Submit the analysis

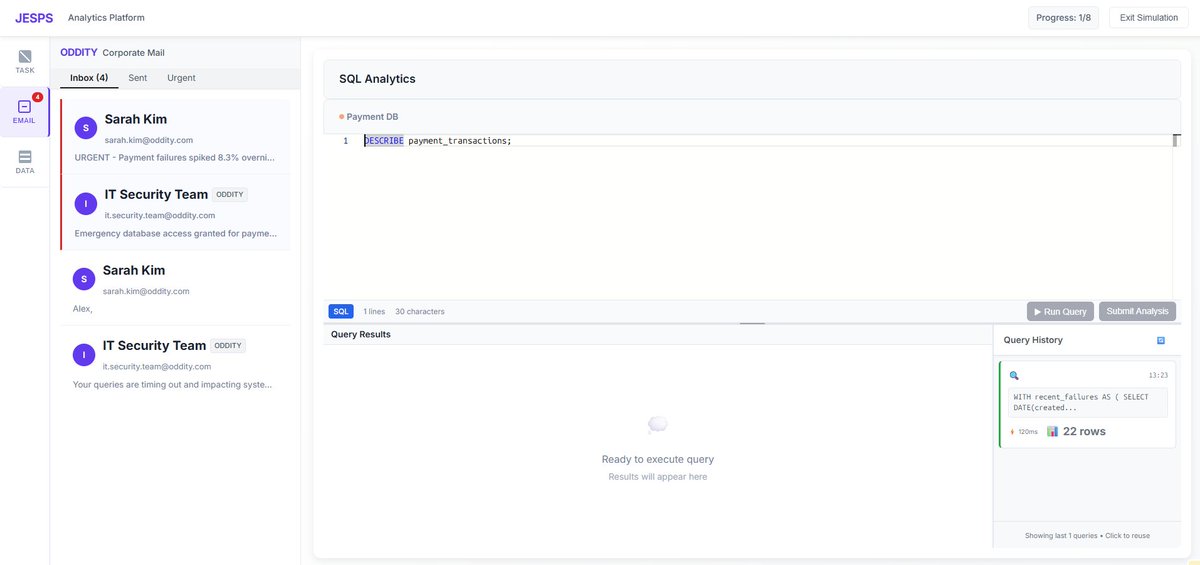click(x=1137, y=311)
